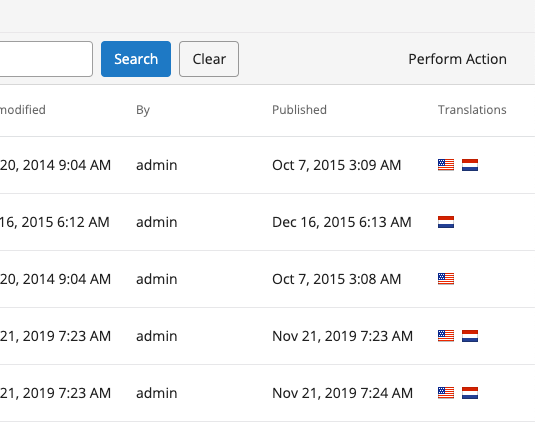Click the blue Search button
This screenshot has width=535, height=424.
tap(136, 59)
